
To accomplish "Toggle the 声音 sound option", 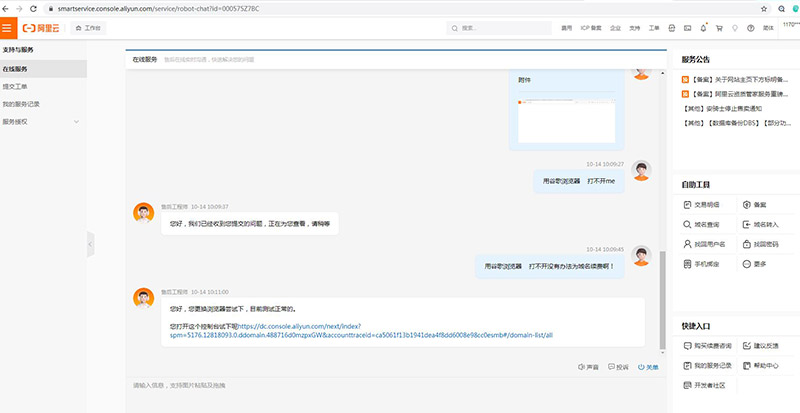I will (x=589, y=367).
